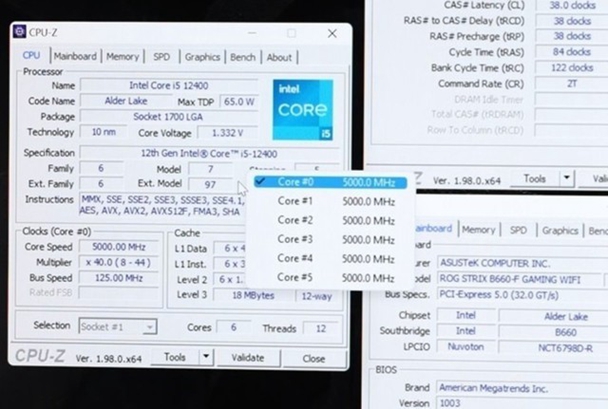Click the manufacturer field ASUSTeK COMPUTER INC.
The height and width of the screenshot is (409, 608).
point(522,264)
